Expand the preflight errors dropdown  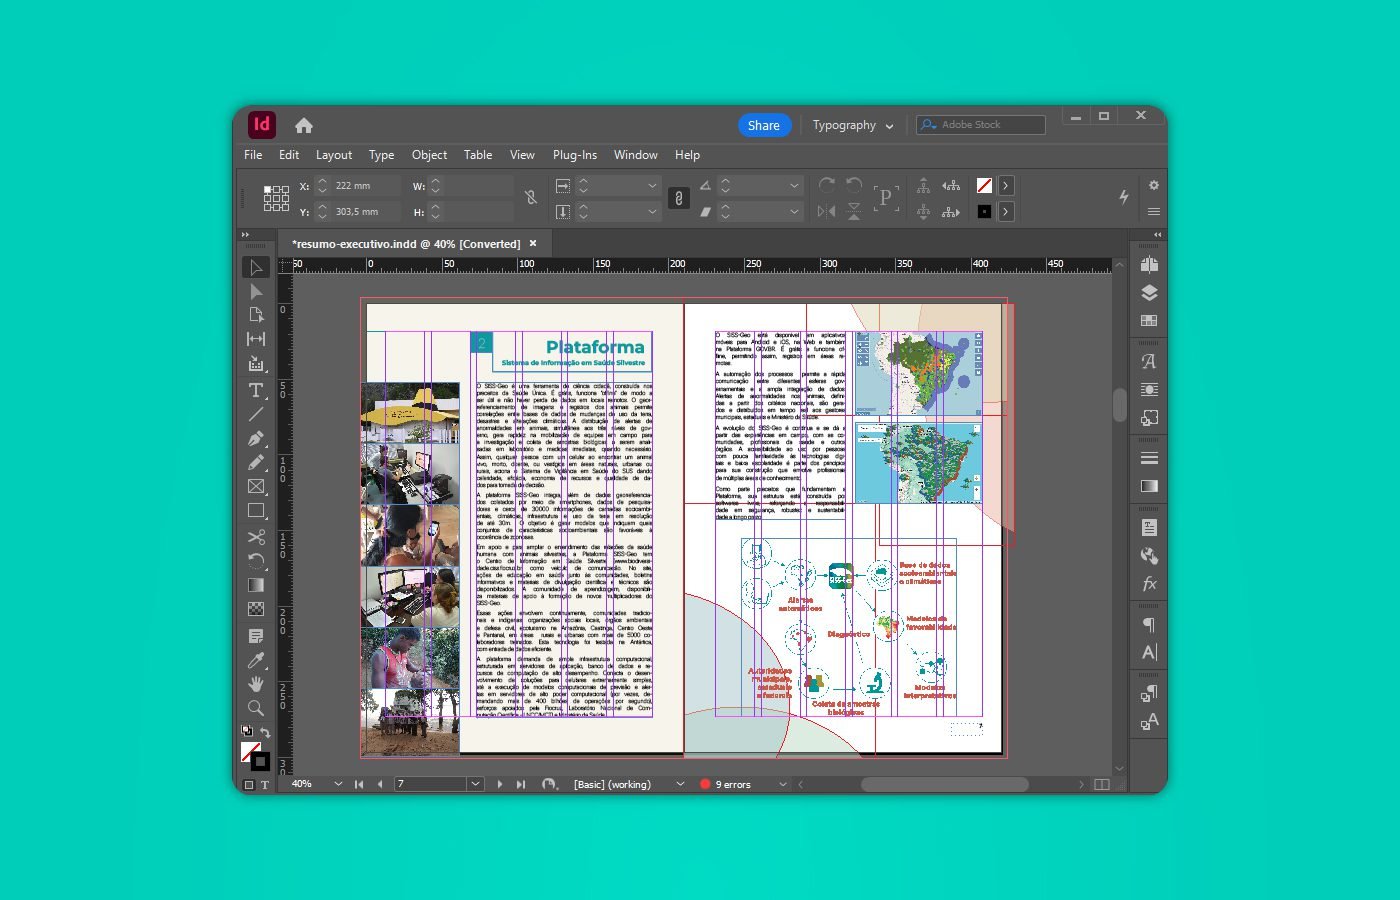pyautogui.click(x=782, y=784)
